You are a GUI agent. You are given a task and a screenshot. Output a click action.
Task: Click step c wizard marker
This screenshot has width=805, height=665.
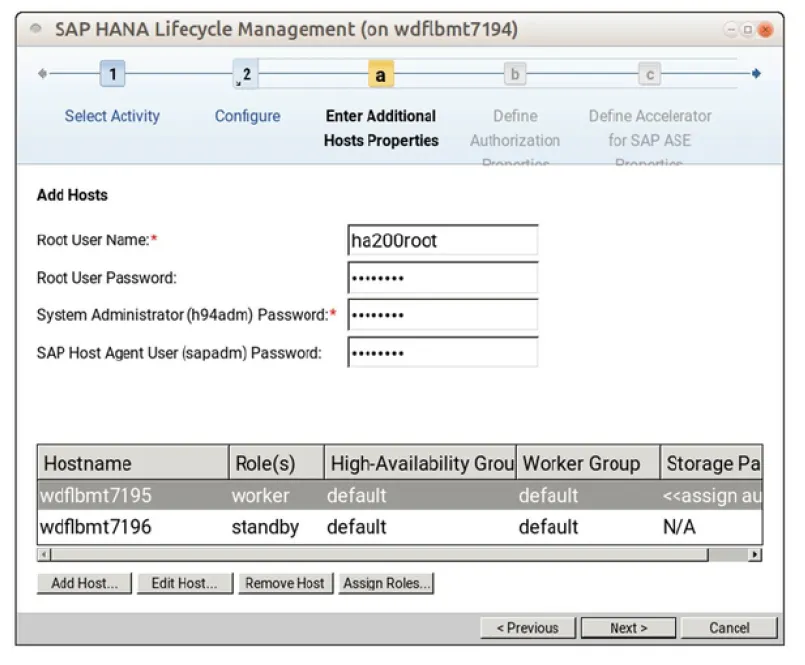click(x=649, y=74)
